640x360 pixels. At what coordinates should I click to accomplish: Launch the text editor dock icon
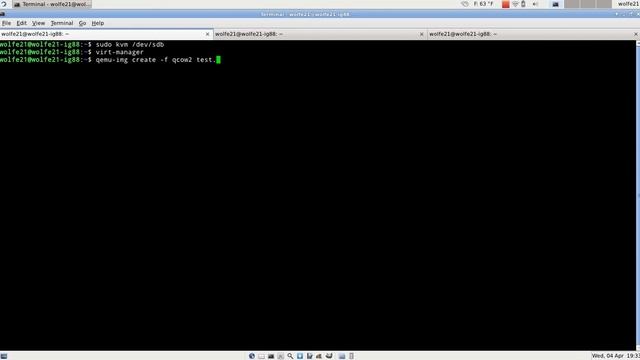pos(309,356)
